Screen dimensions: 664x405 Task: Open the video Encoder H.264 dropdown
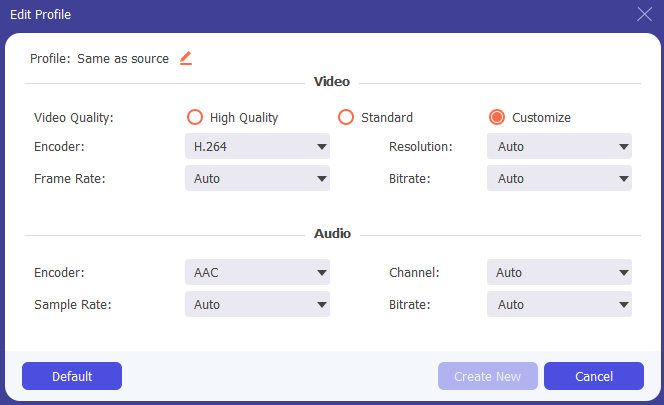tap(257, 147)
